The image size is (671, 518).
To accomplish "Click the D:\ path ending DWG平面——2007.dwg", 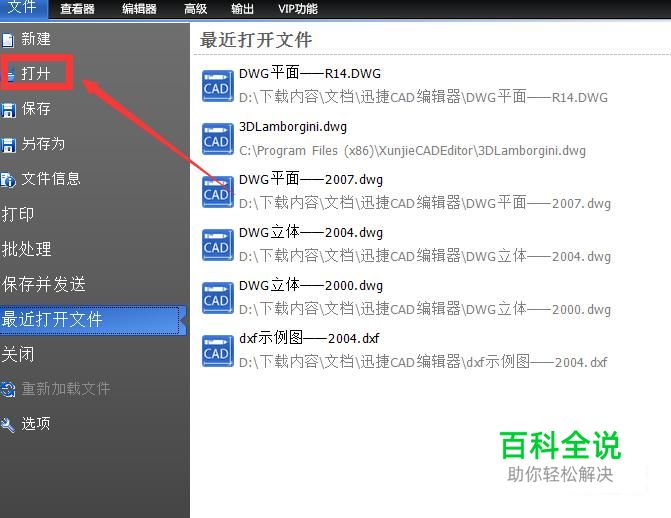I will coord(425,203).
